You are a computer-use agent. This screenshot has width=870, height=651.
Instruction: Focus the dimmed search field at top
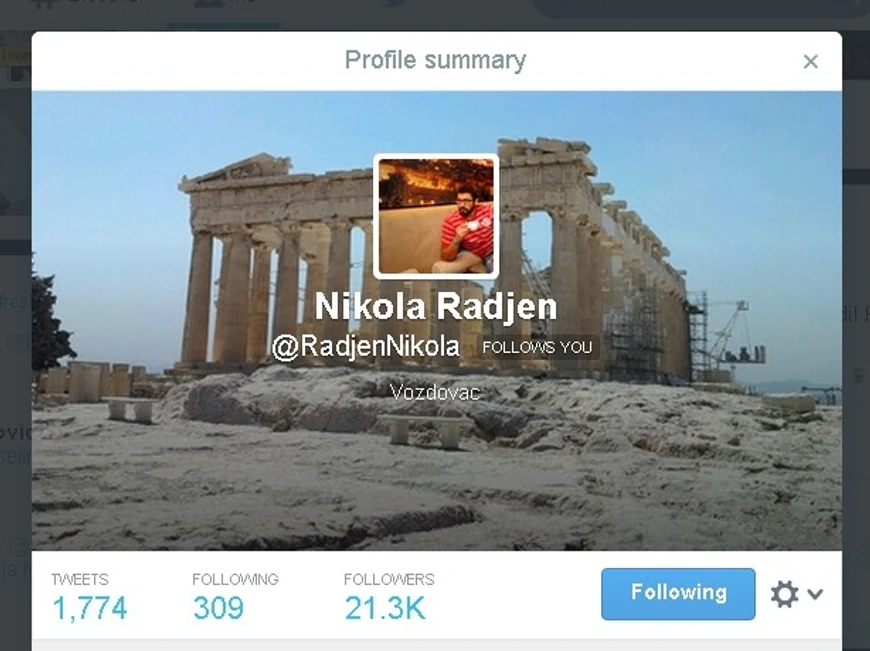699,7
